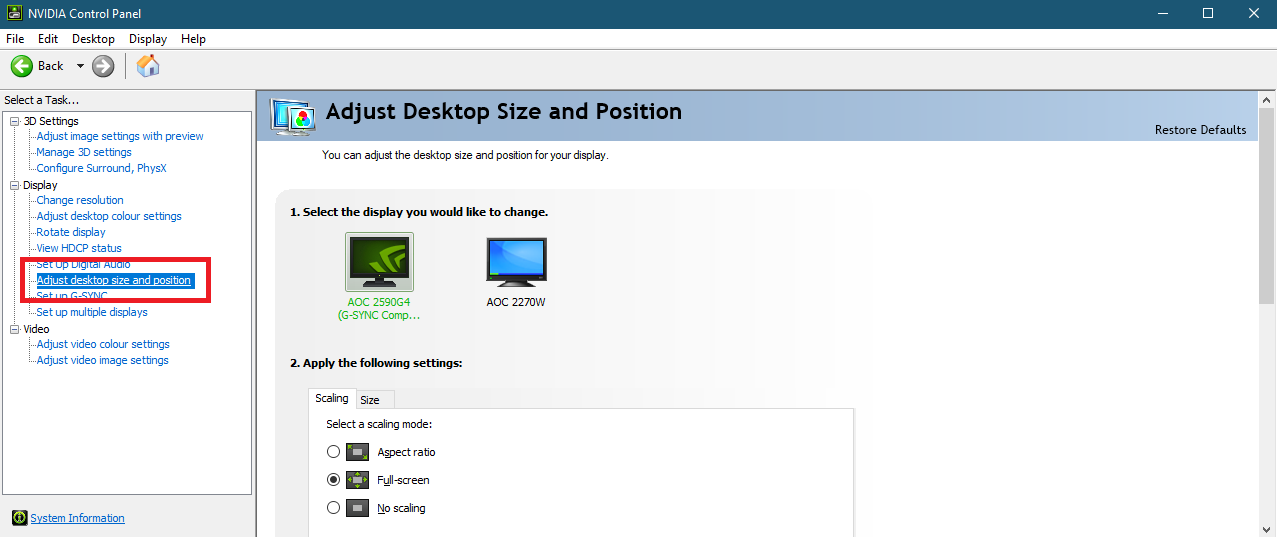
Task: Click the No scaling icon
Action: pyautogui.click(x=357, y=508)
